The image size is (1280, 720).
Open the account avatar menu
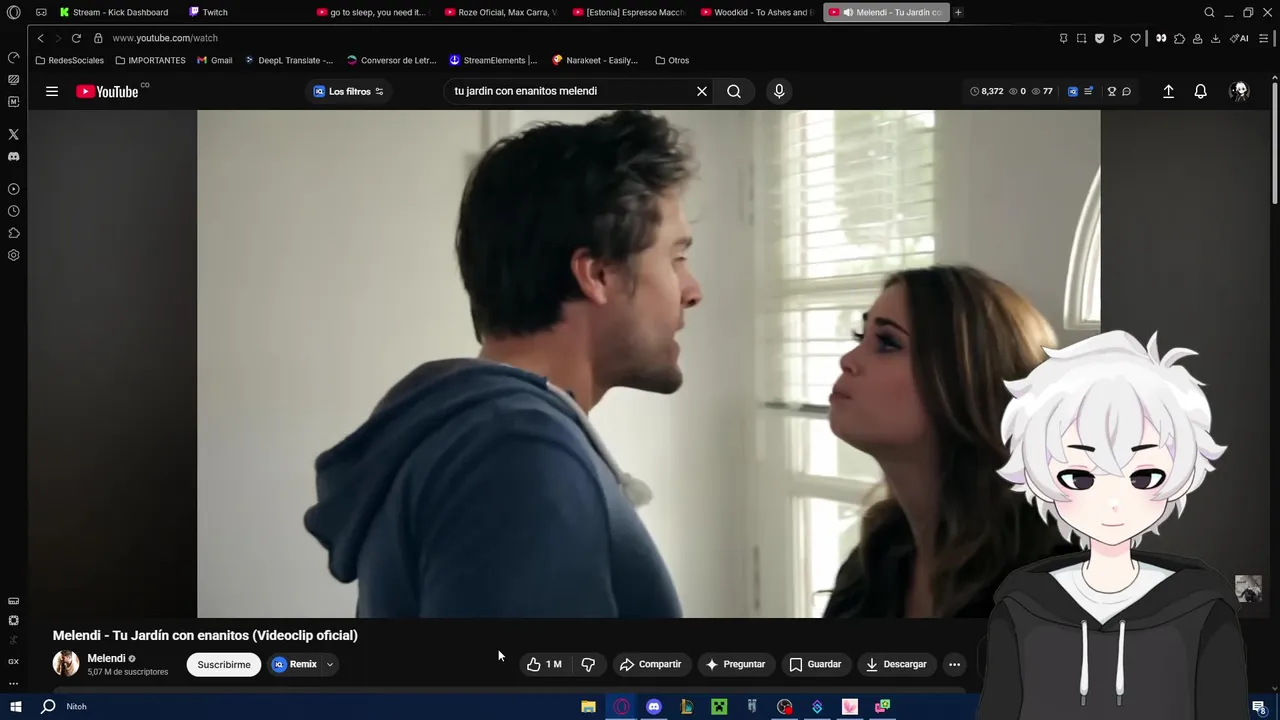(1240, 91)
